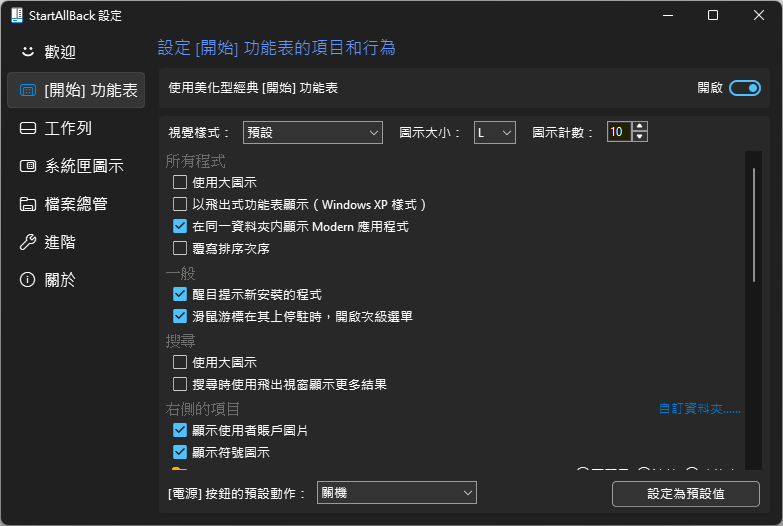The height and width of the screenshot is (526, 783).
Task: Enable 使用大圖示 under 所有程式
Action: (180, 182)
